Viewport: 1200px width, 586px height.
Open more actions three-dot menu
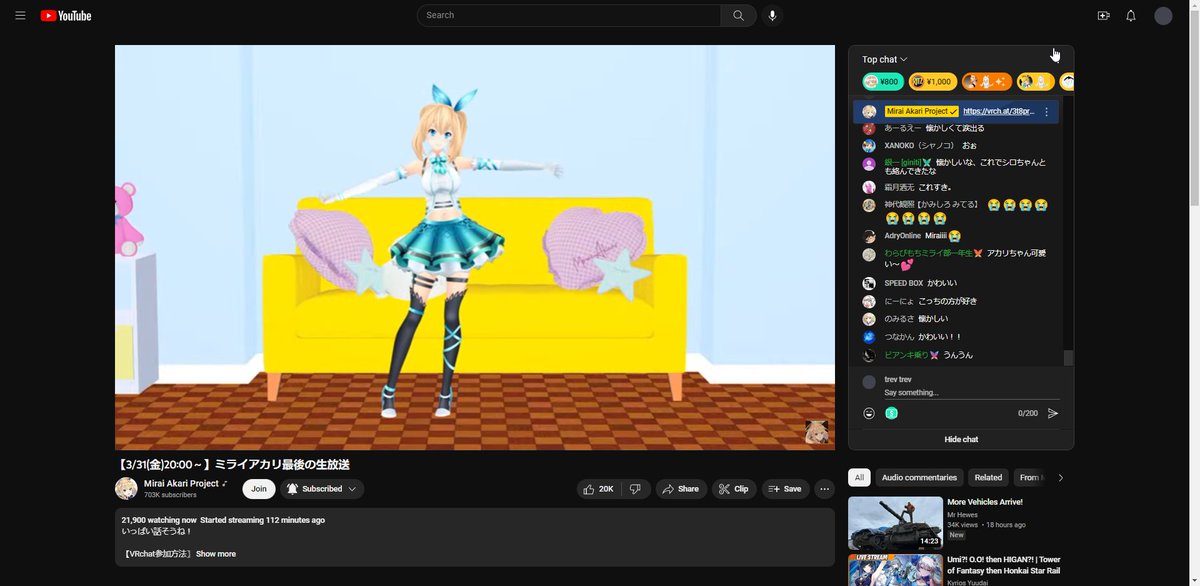tap(825, 489)
